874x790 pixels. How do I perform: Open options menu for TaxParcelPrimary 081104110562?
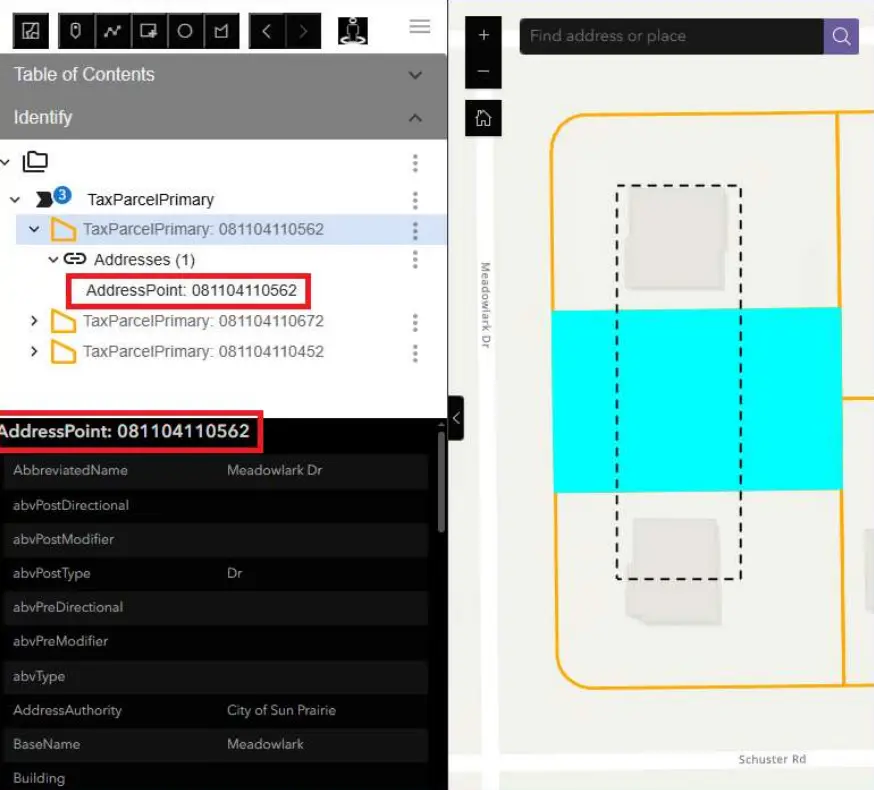pos(415,230)
